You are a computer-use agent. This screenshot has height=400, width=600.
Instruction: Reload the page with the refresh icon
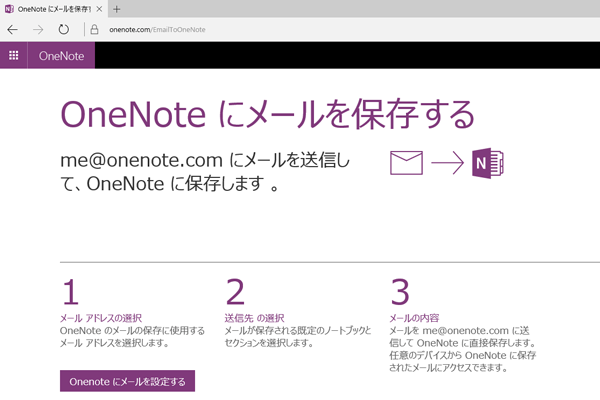(x=64, y=29)
